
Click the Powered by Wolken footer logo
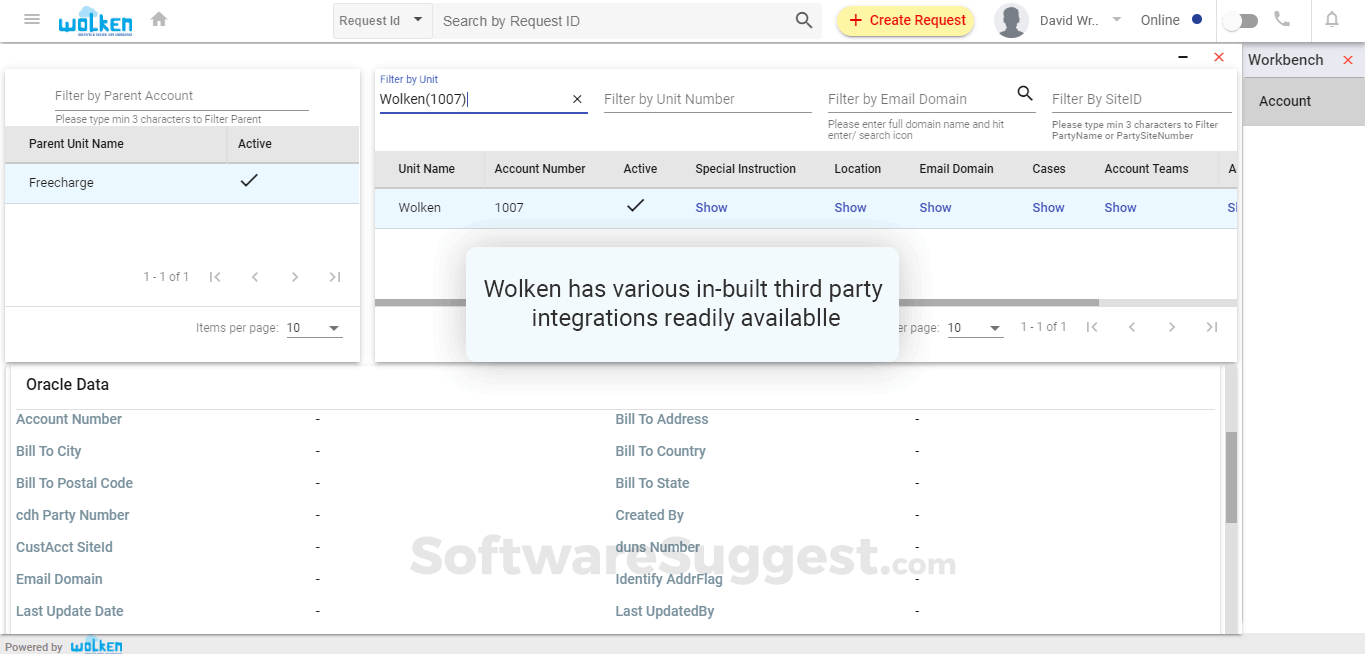[96, 645]
